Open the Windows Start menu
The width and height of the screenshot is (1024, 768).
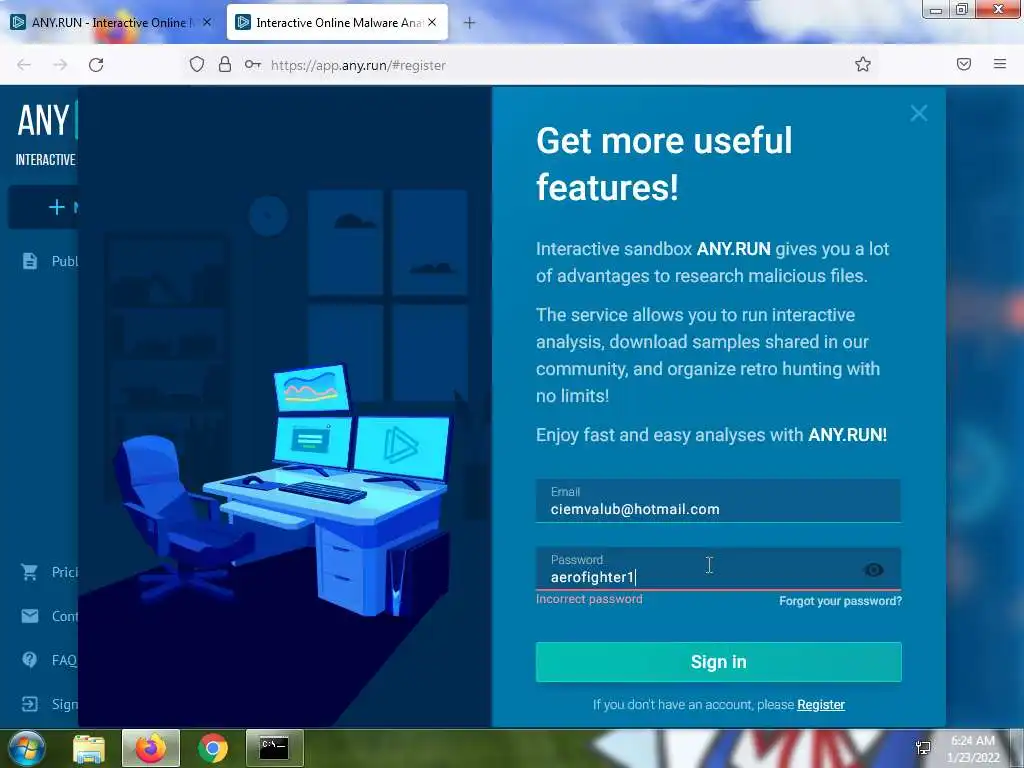(x=26, y=748)
